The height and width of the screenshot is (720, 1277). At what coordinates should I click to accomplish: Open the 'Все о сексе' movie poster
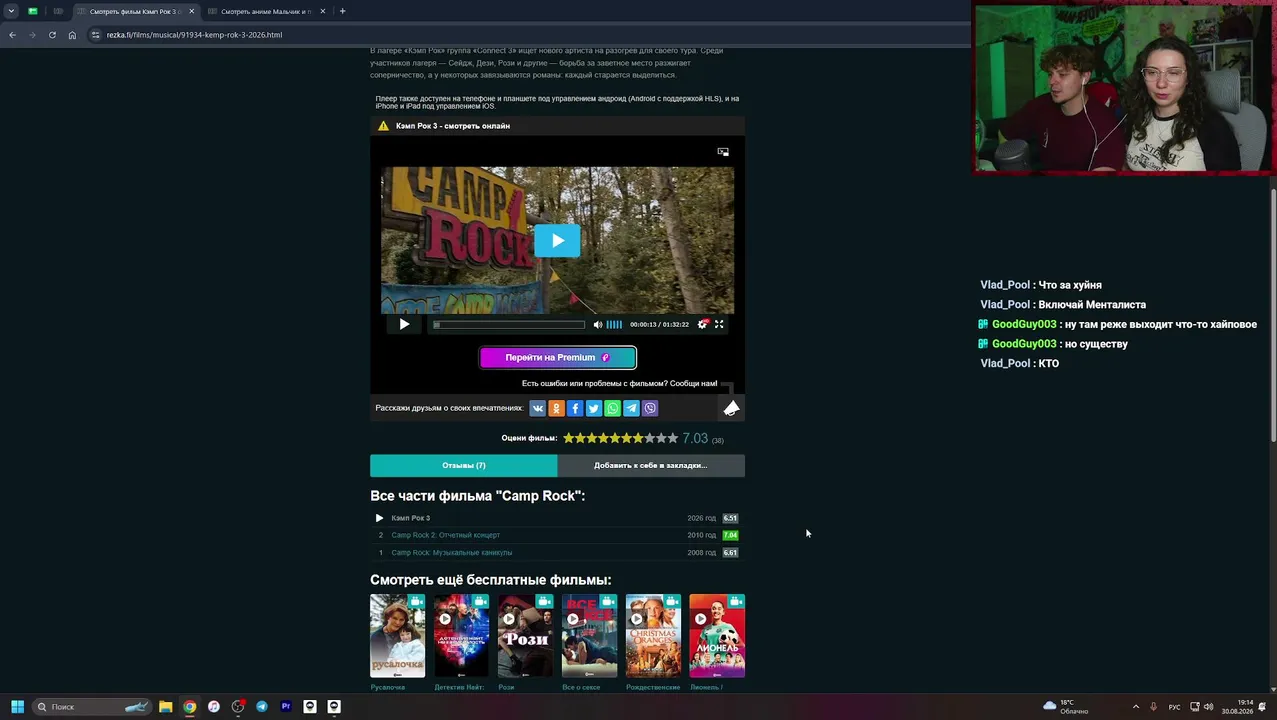pos(589,636)
